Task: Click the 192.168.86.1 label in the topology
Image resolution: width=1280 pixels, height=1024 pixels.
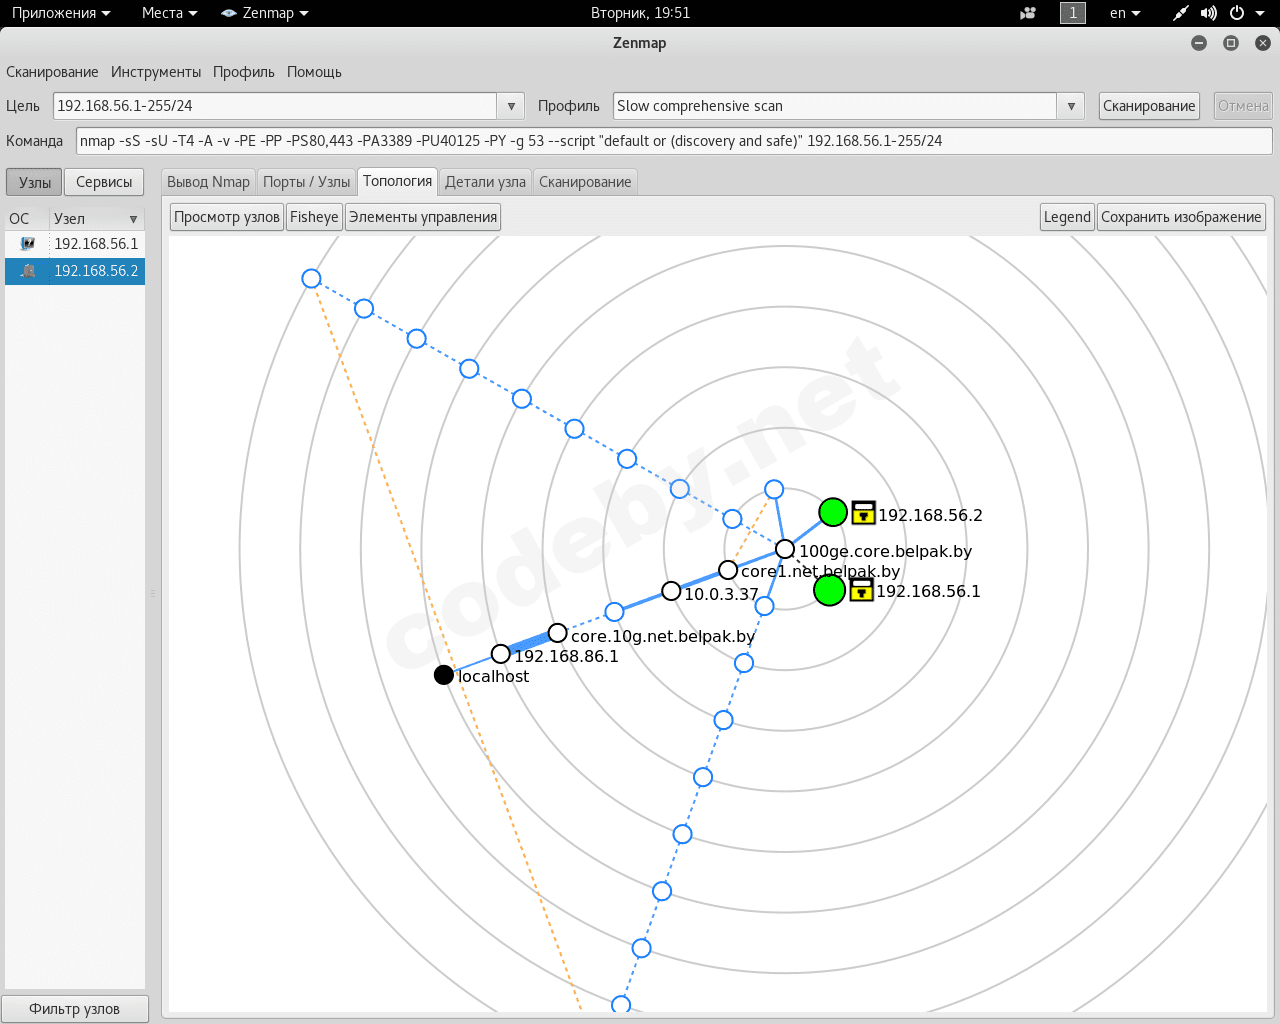Action: pos(566,656)
